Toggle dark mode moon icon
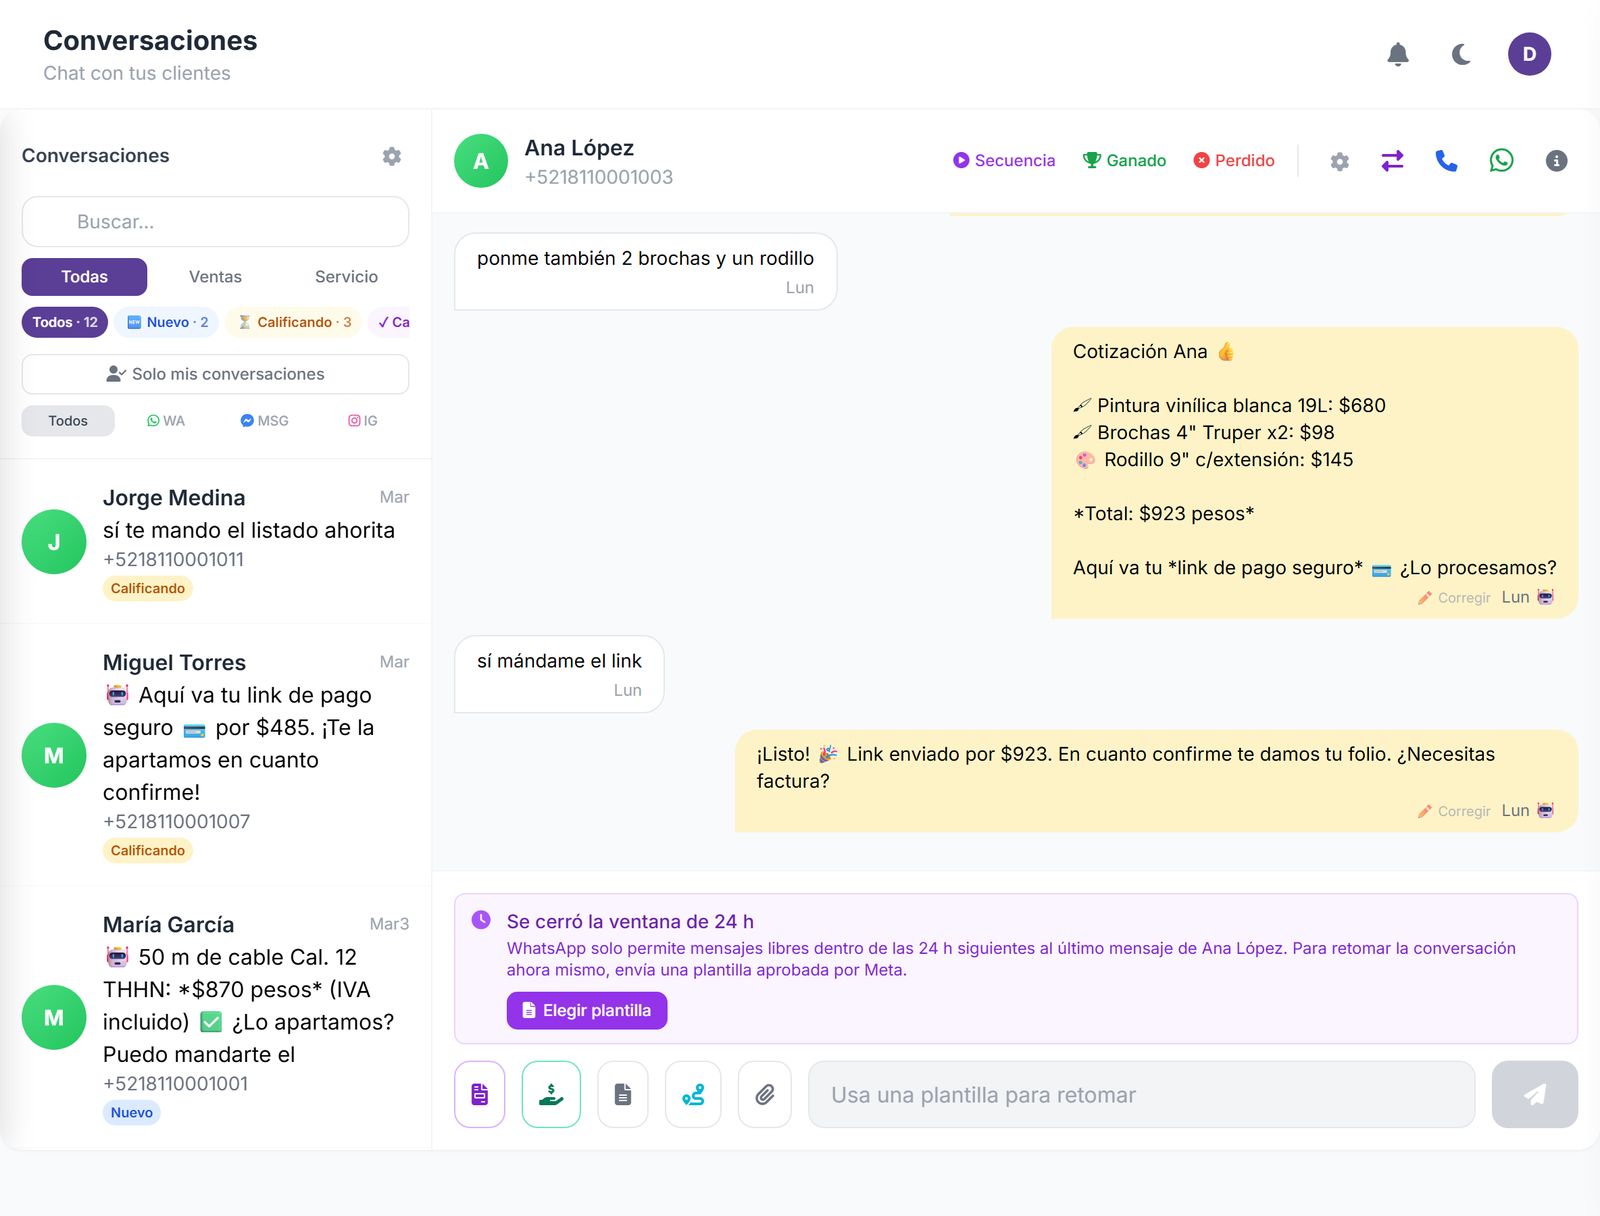The width and height of the screenshot is (1600, 1216). [1461, 54]
